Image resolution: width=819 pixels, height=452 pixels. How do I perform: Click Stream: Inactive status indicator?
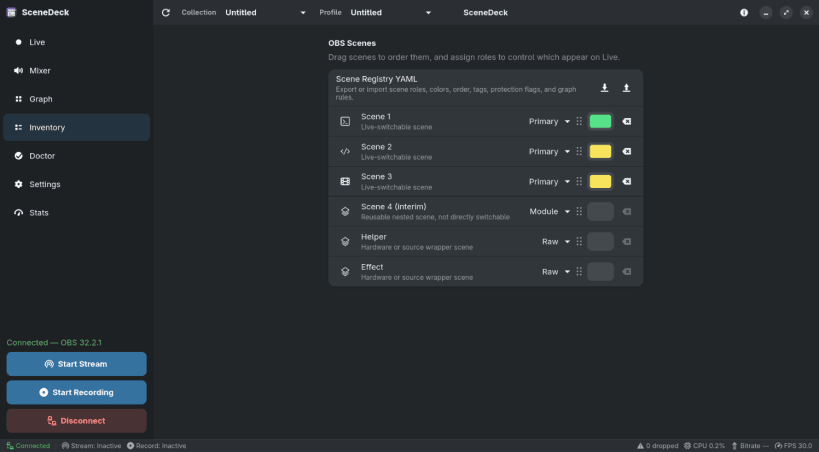(x=91, y=446)
